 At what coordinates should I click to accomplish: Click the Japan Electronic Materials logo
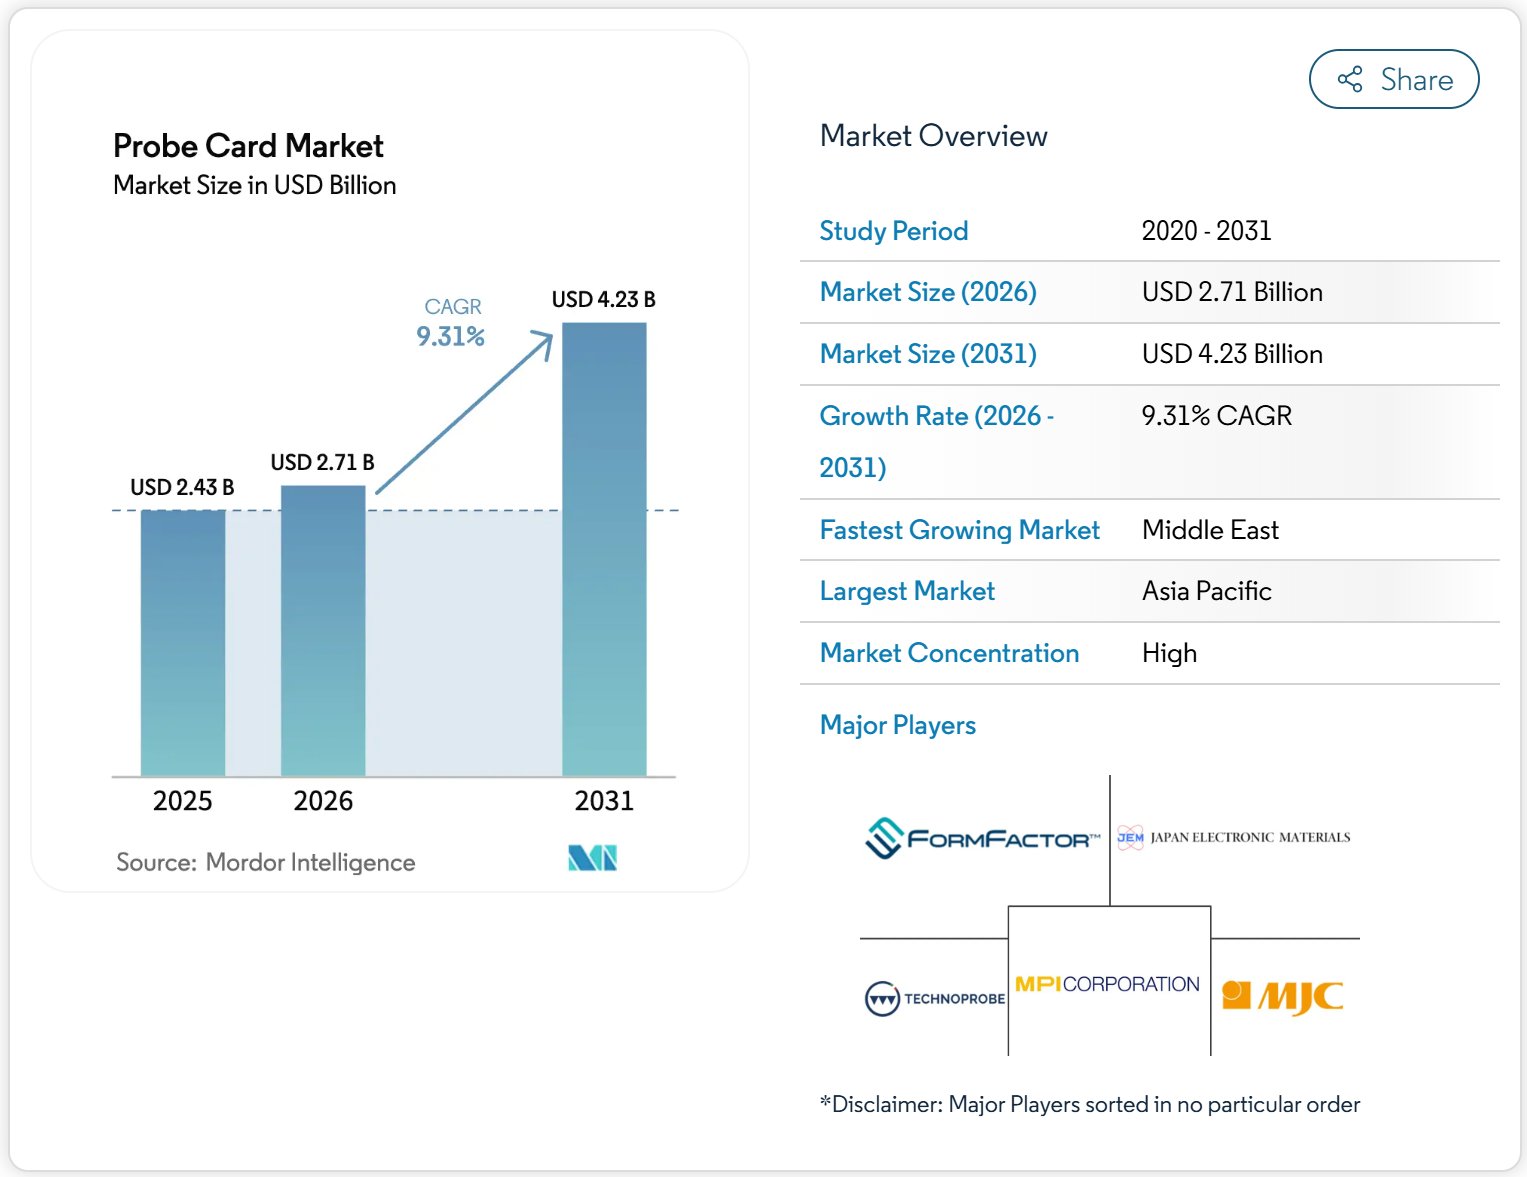click(1233, 838)
